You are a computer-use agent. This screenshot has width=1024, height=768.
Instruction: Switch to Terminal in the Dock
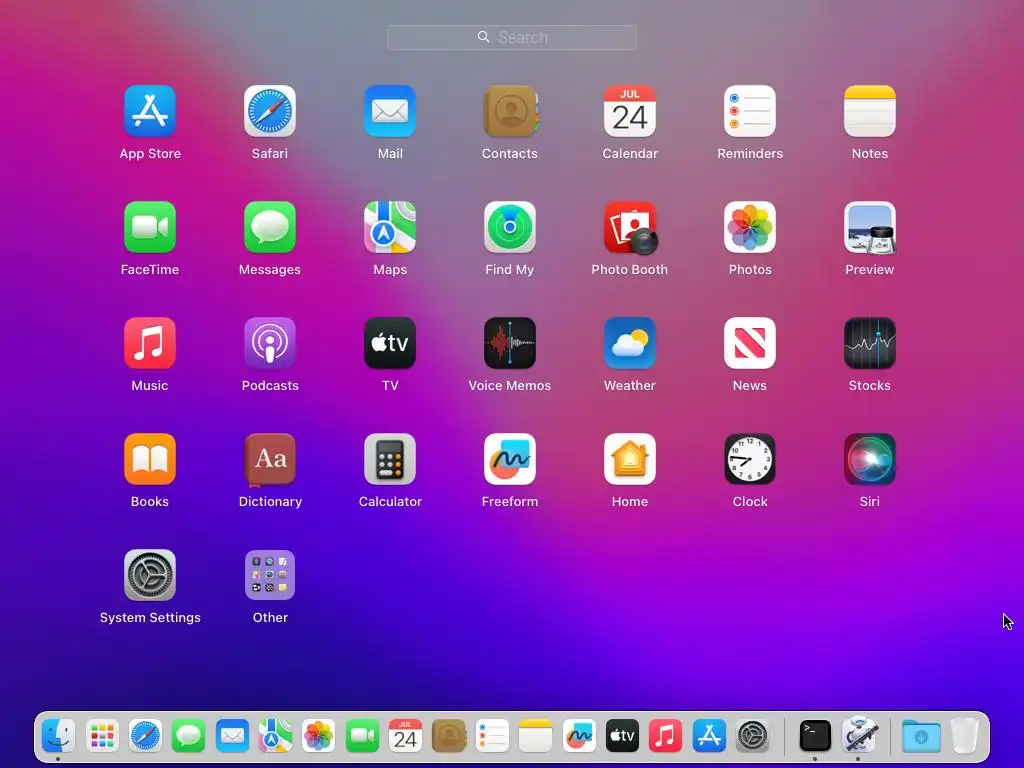point(815,736)
